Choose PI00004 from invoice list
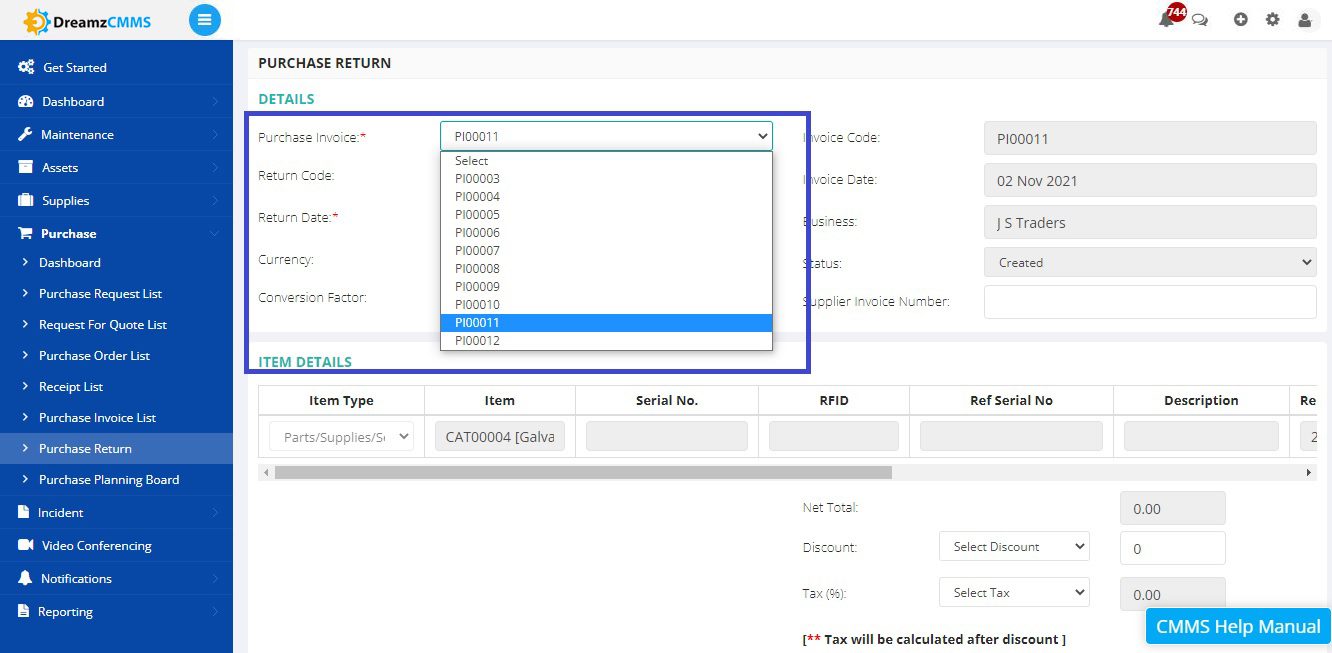The height and width of the screenshot is (653, 1332). pyautogui.click(x=606, y=196)
